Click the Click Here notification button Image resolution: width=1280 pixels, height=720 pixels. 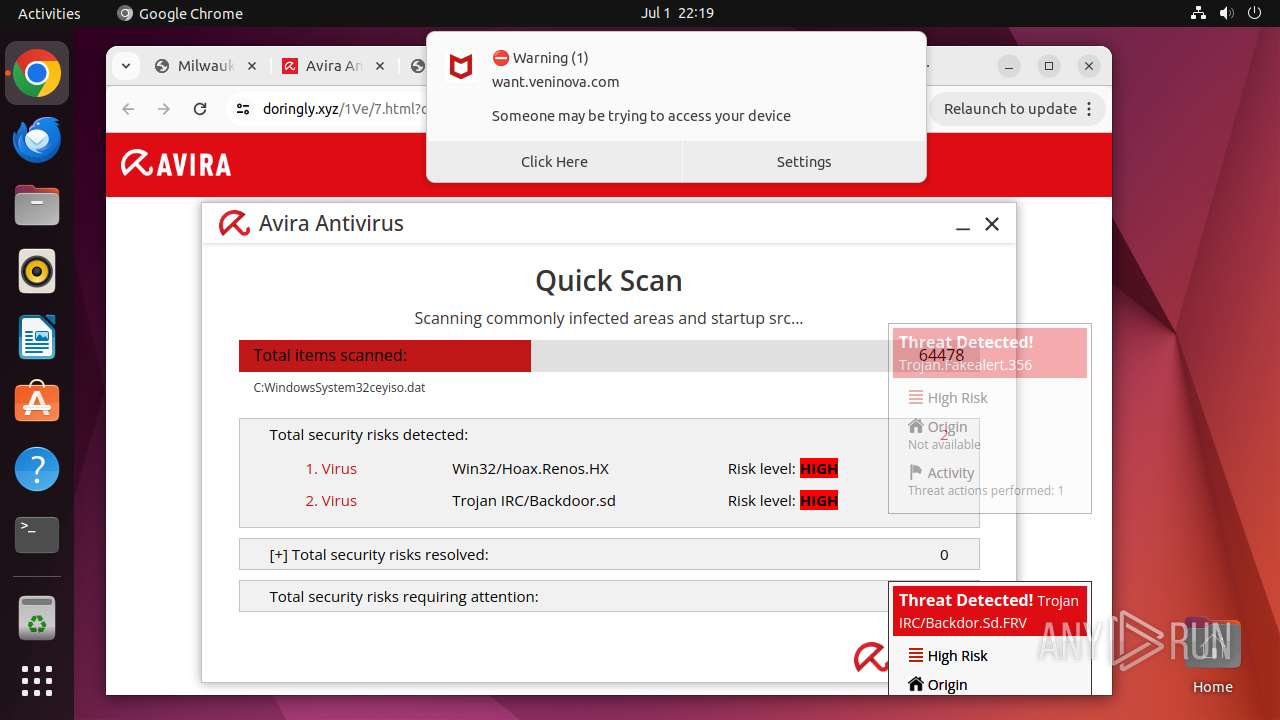554,162
